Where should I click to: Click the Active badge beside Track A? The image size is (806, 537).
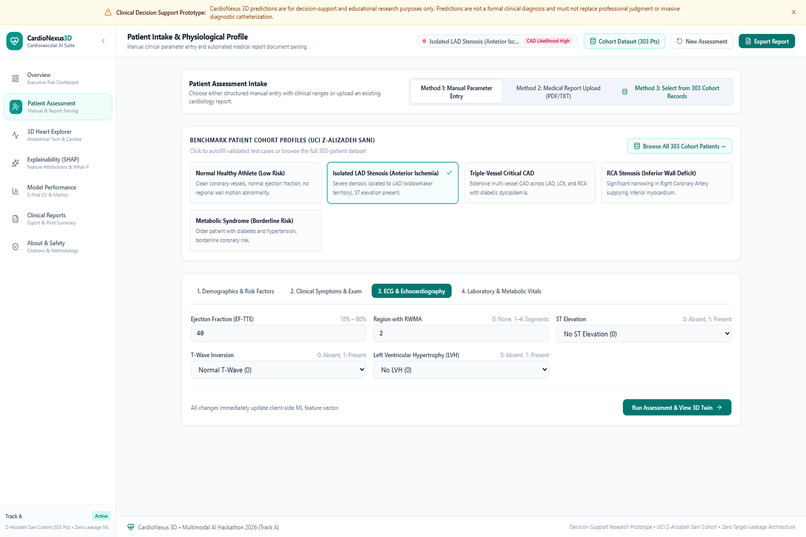click(101, 516)
